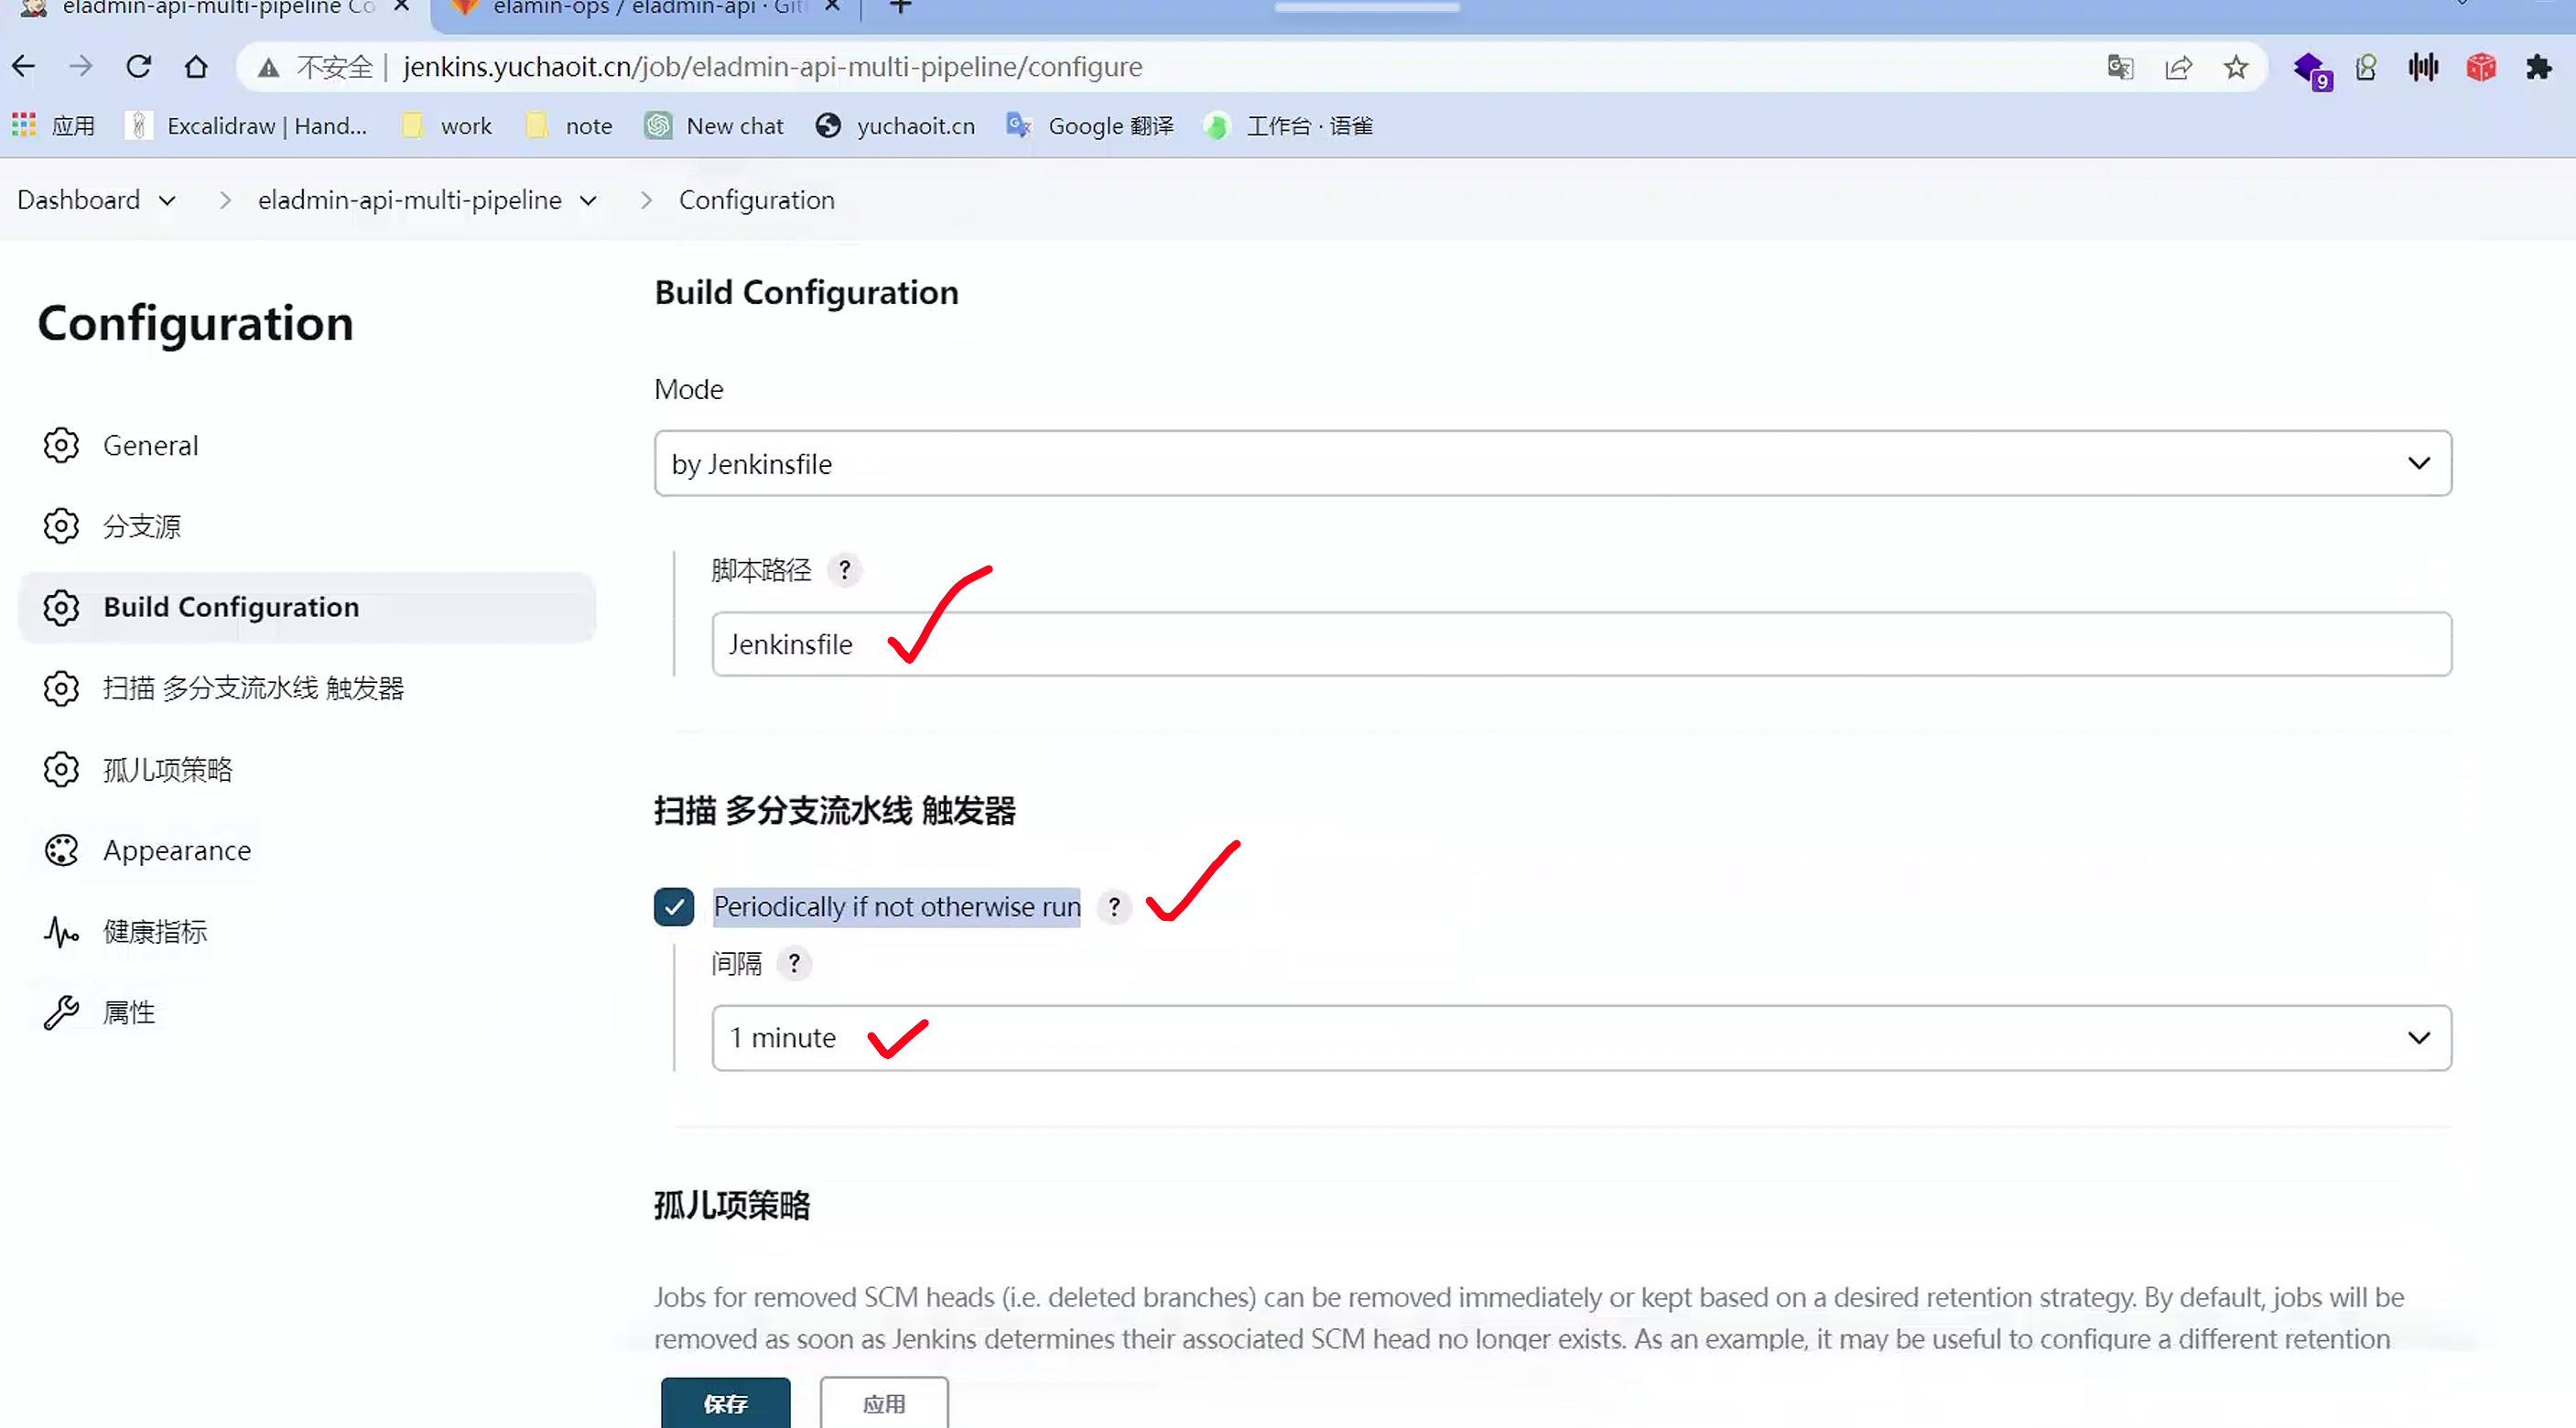
Task: Expand eladmin-api-multi-pipeline breadcrumb dropdown arrow
Action: 589,200
